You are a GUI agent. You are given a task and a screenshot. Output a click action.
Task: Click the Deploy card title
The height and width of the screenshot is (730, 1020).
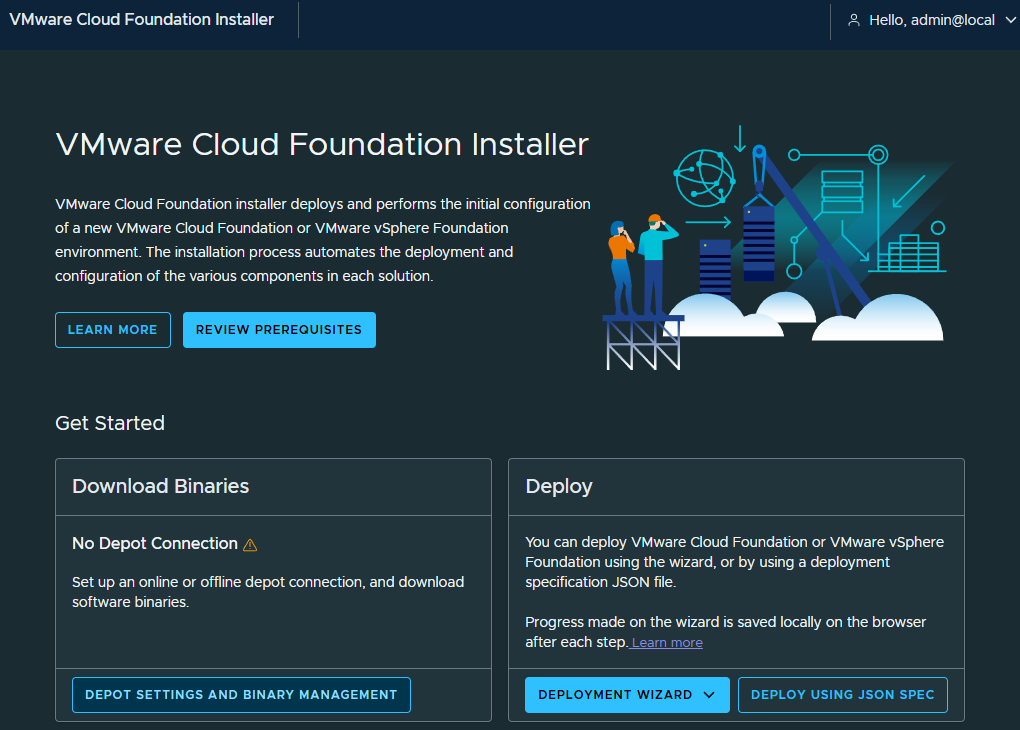coord(559,487)
